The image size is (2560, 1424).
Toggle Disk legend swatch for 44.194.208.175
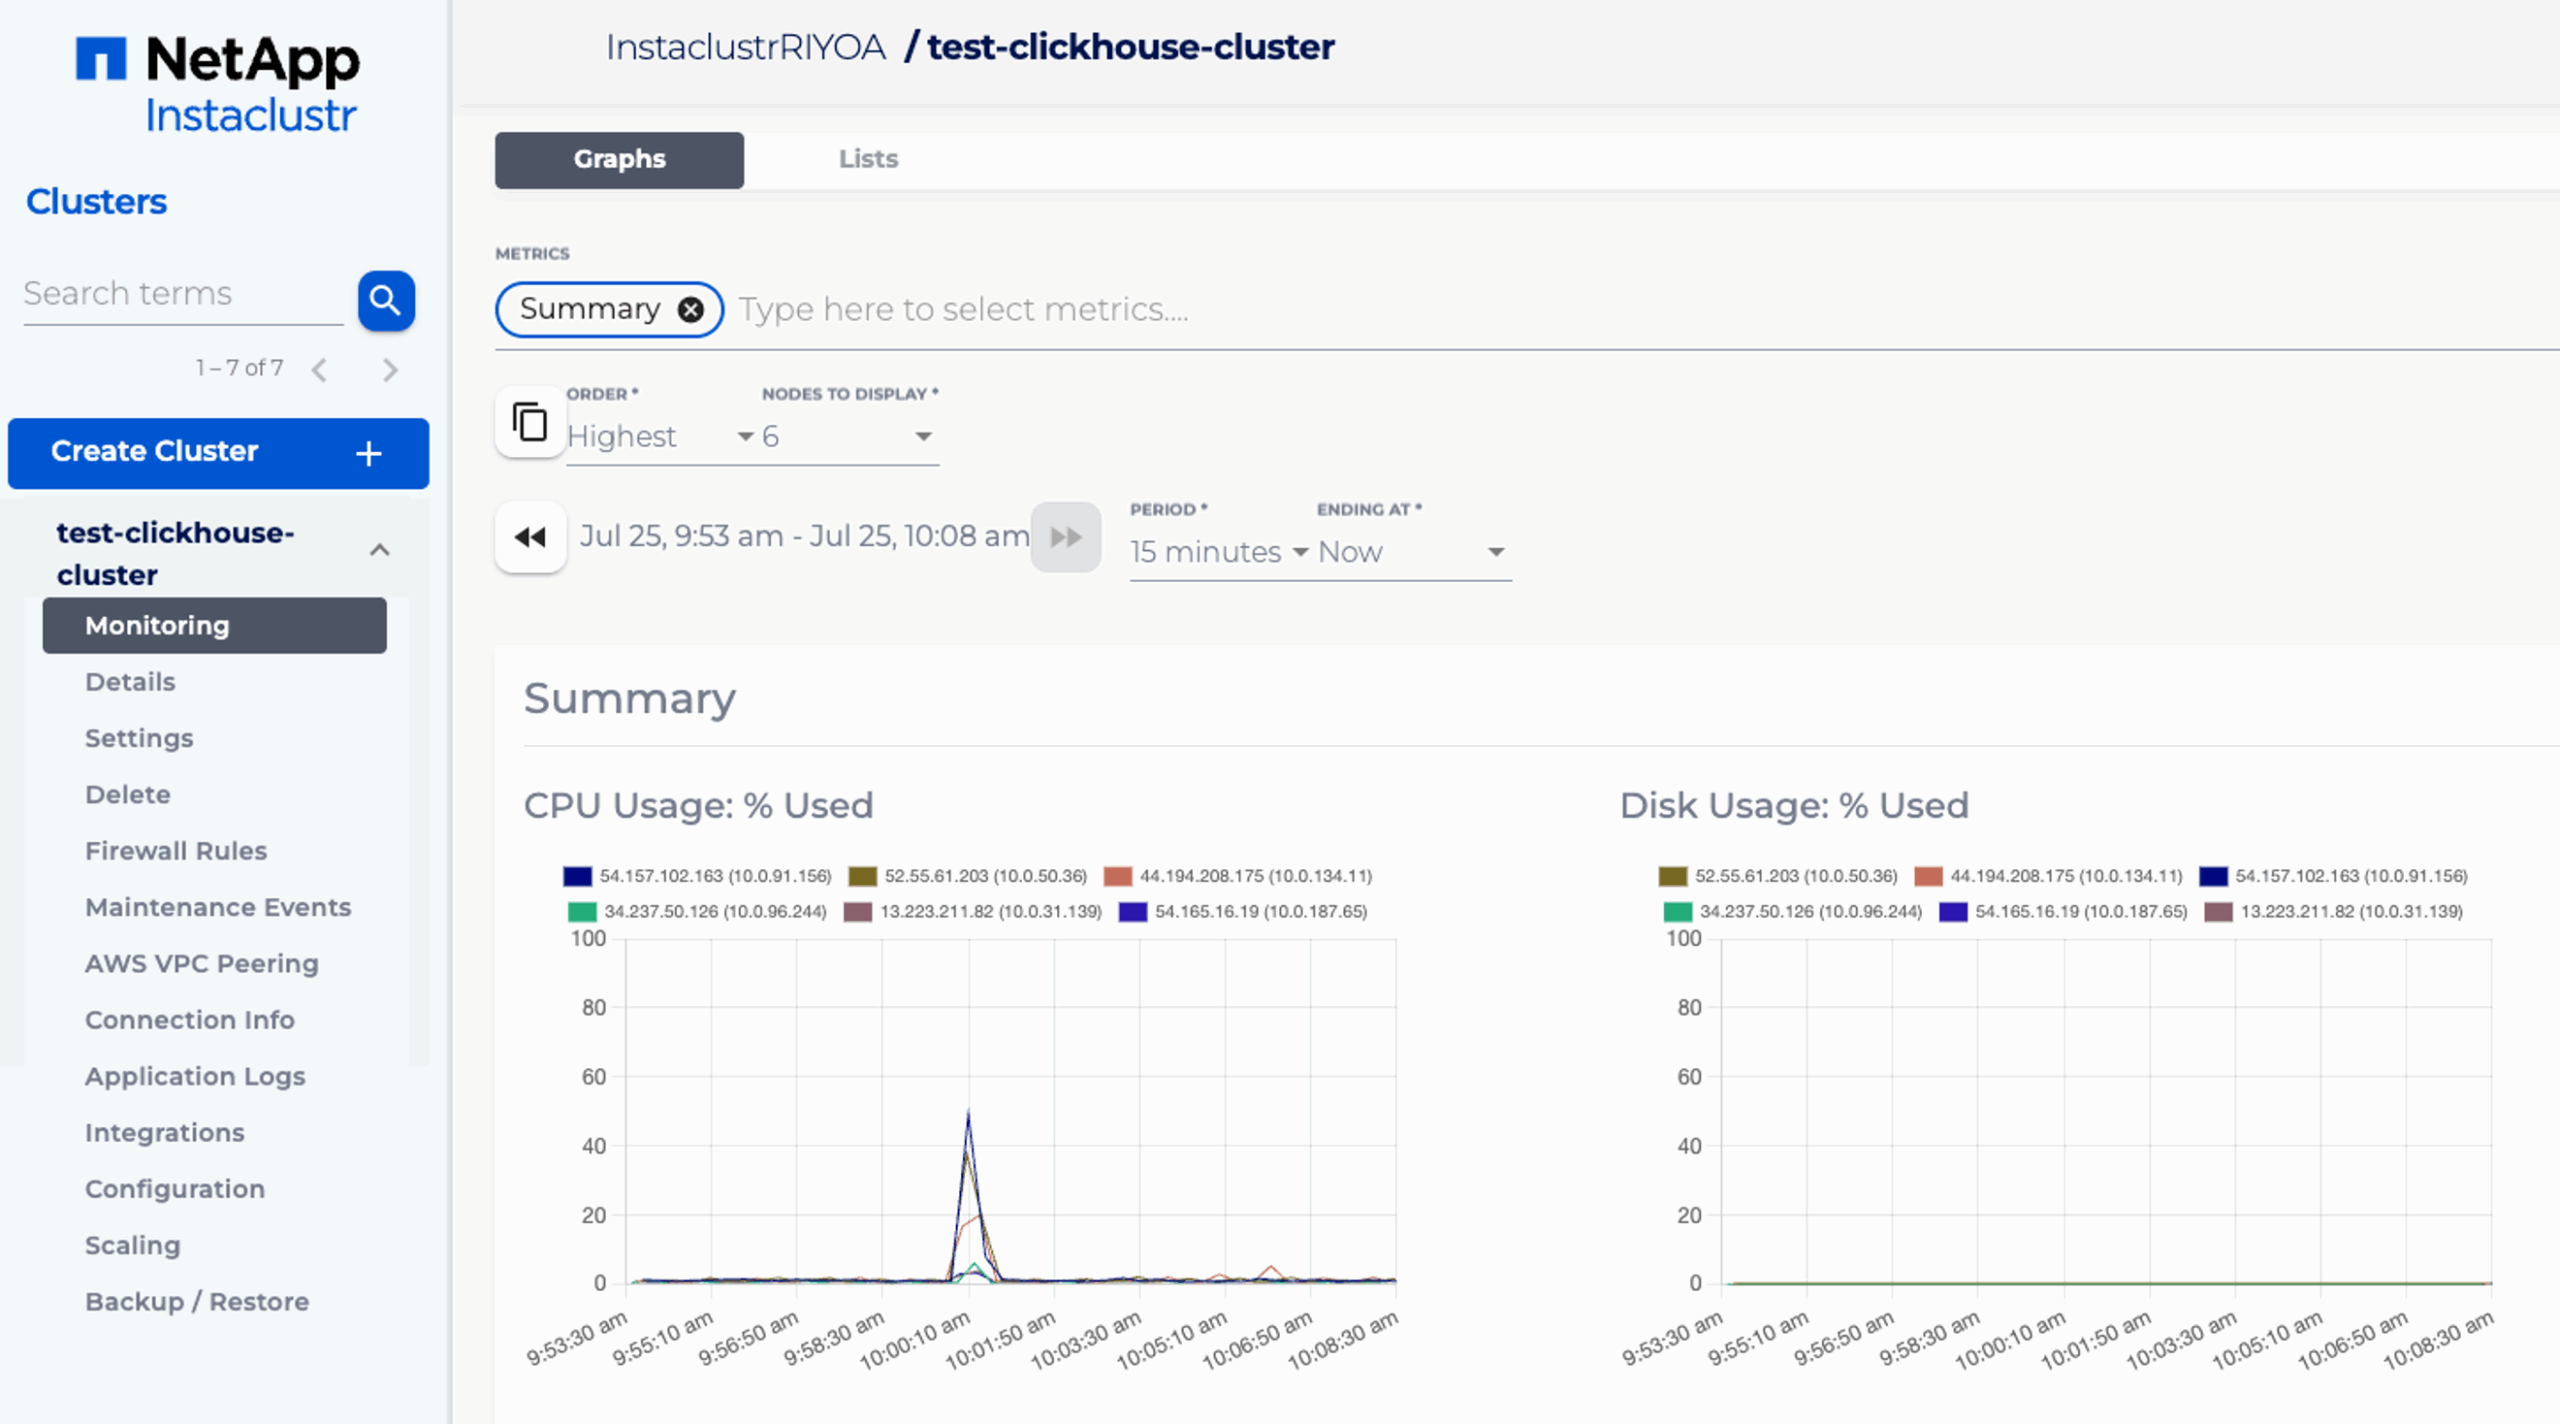pos(1928,877)
